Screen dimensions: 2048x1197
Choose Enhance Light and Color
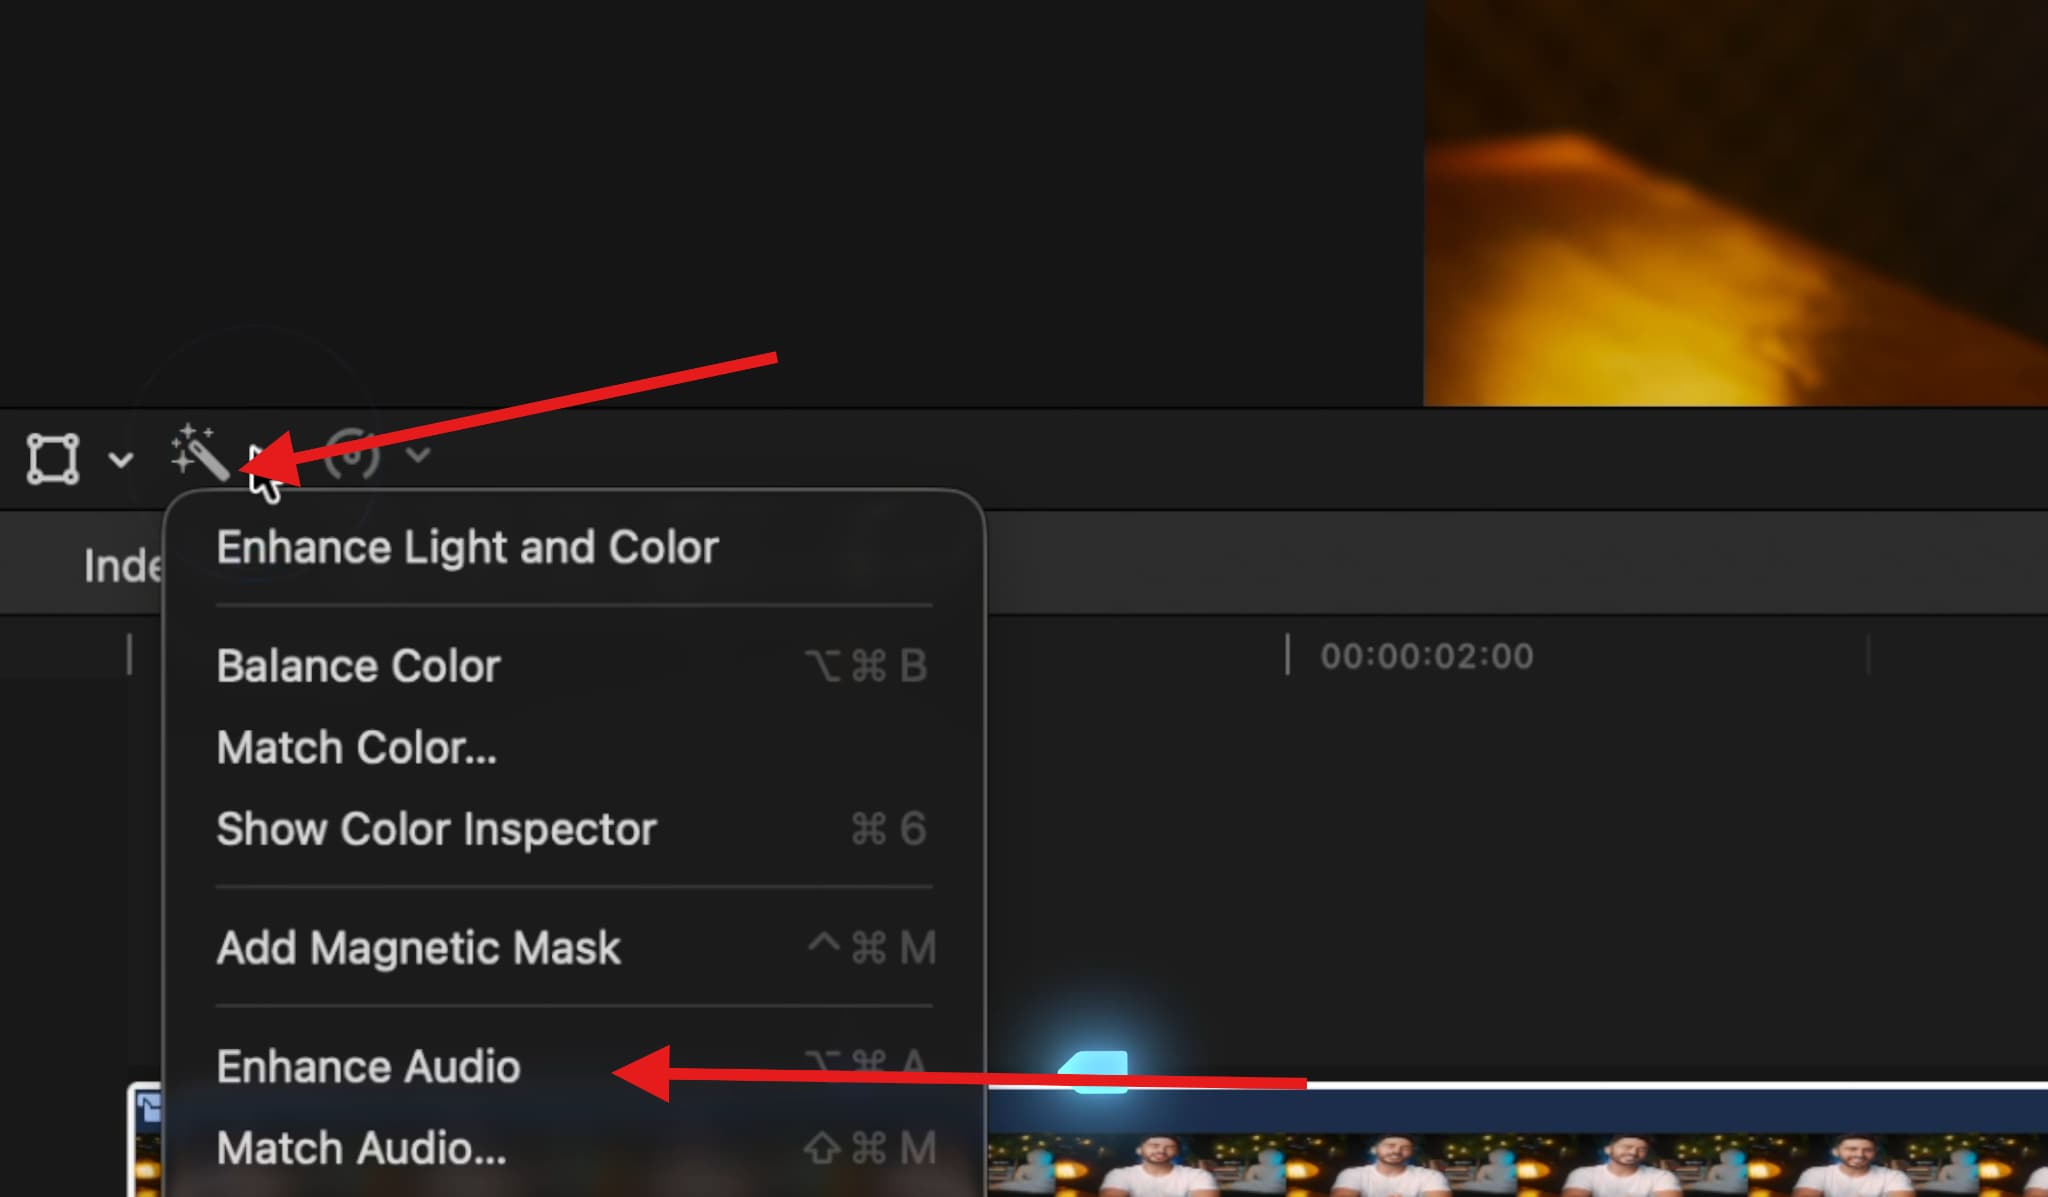(x=466, y=547)
